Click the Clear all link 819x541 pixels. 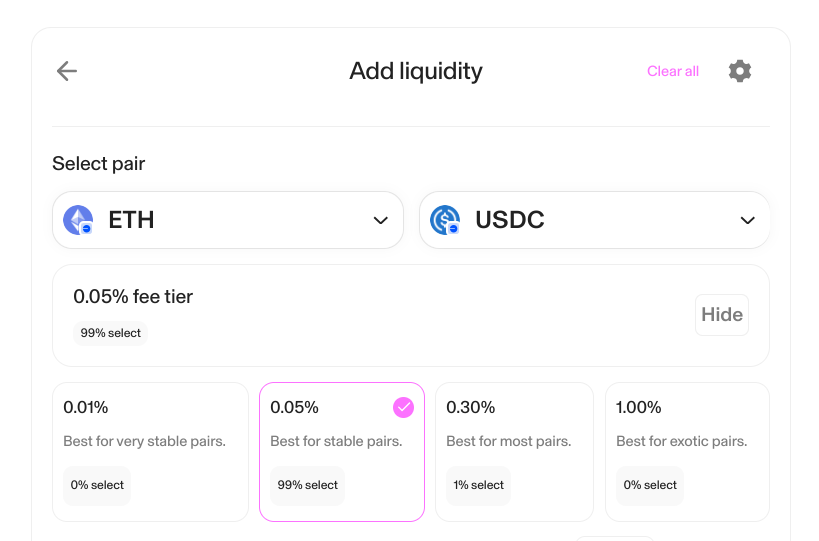click(x=673, y=71)
